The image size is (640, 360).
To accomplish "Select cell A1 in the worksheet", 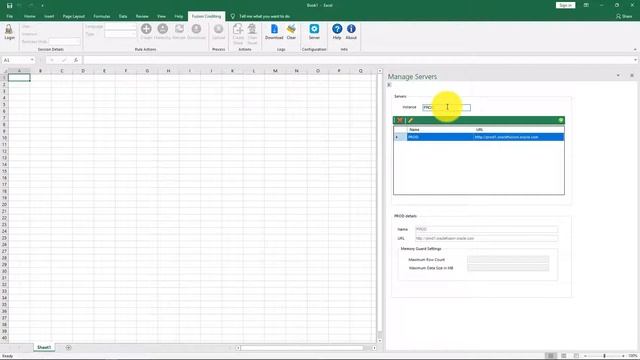I will (x=19, y=78).
